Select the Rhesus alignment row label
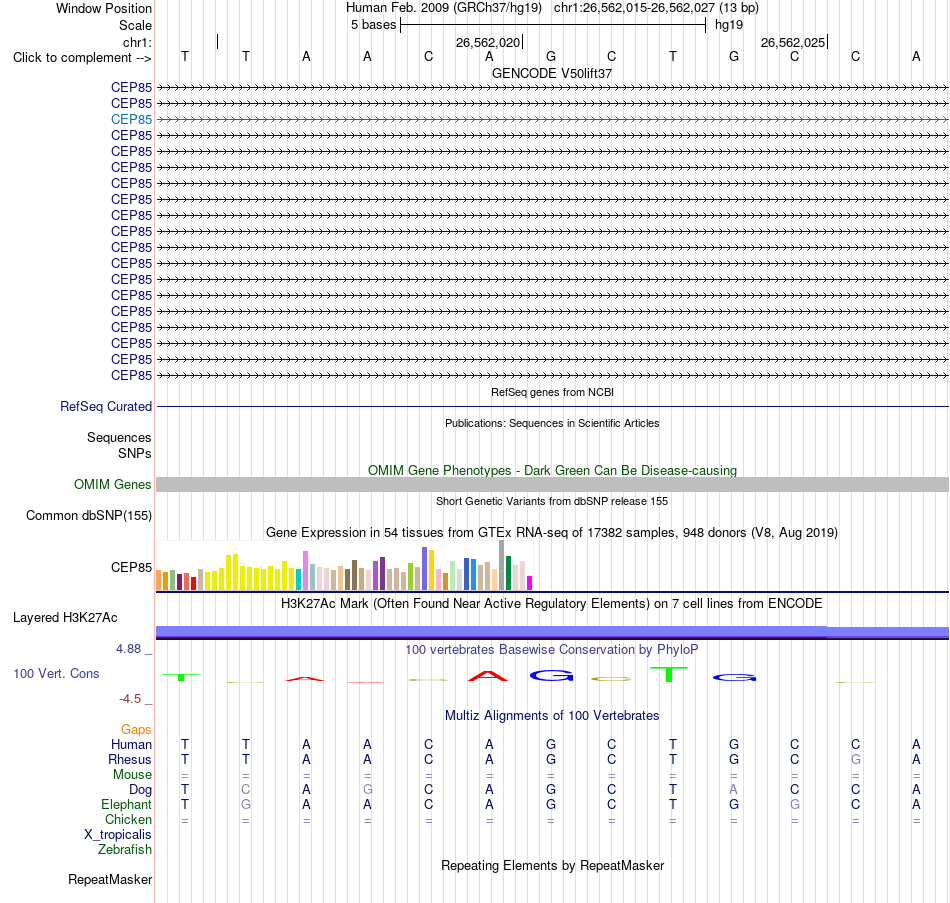Image resolution: width=950 pixels, height=903 pixels. (130, 760)
